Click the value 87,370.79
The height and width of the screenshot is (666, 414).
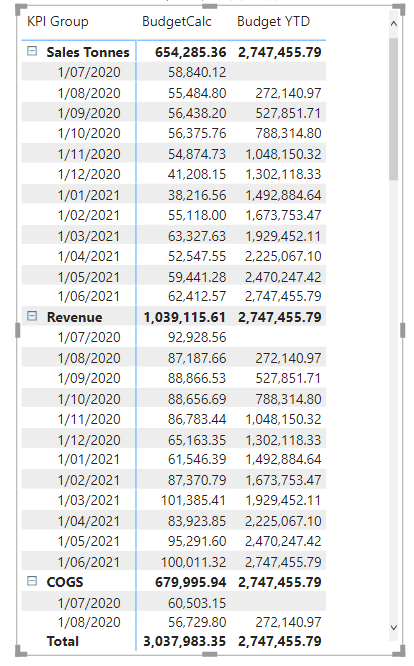pyautogui.click(x=197, y=480)
